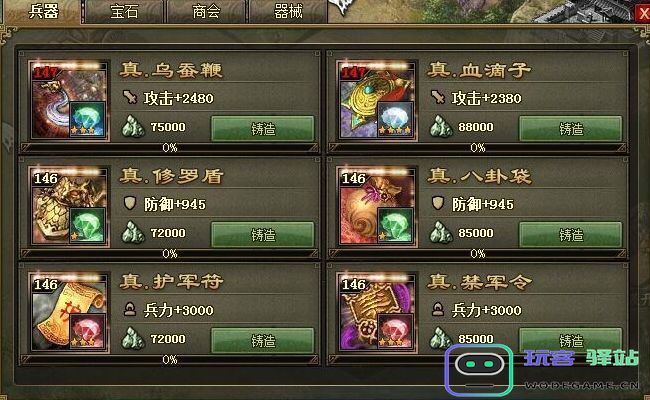Image resolution: width=650 pixels, height=400 pixels.
Task: Click the 0% progress bar under 真.乌蚕鞭
Action: point(170,148)
